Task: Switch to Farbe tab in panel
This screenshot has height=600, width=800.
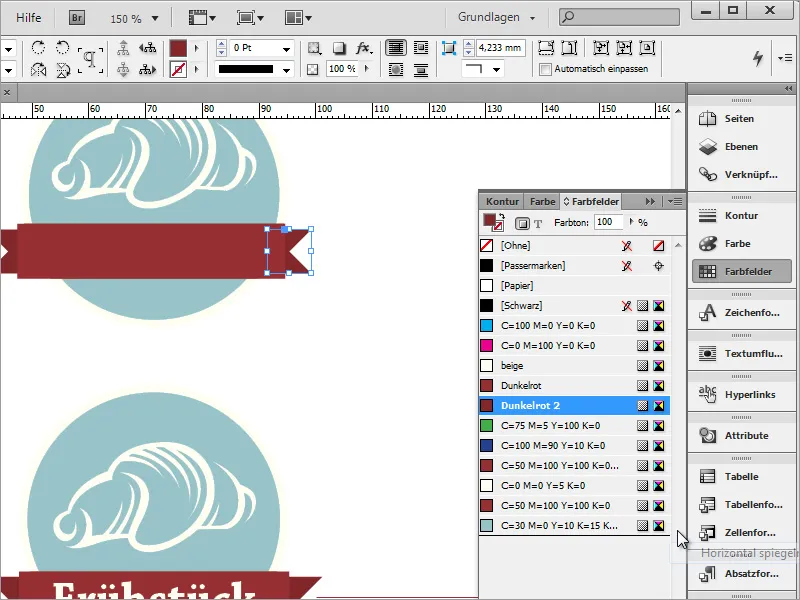Action: (x=542, y=202)
